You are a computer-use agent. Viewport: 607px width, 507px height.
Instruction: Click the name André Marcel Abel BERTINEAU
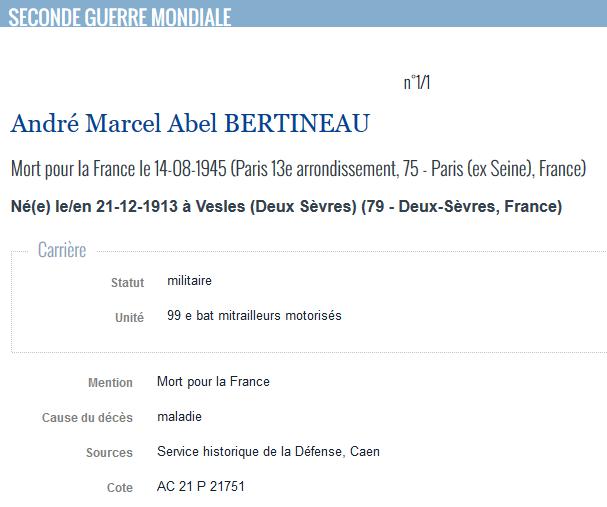point(190,123)
